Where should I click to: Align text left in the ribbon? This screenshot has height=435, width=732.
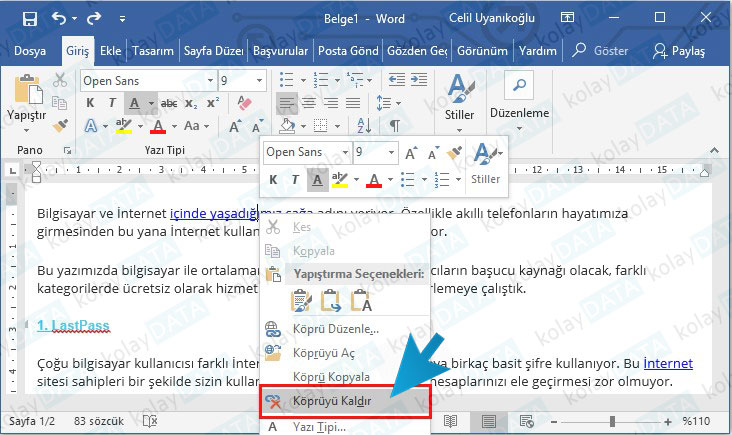pyautogui.click(x=287, y=103)
